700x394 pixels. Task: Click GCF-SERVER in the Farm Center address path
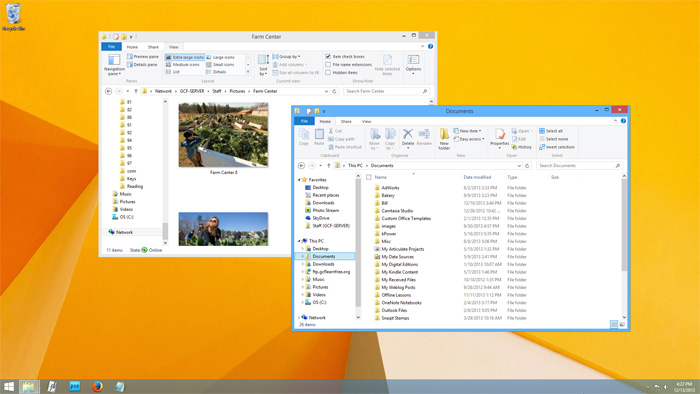(192, 91)
